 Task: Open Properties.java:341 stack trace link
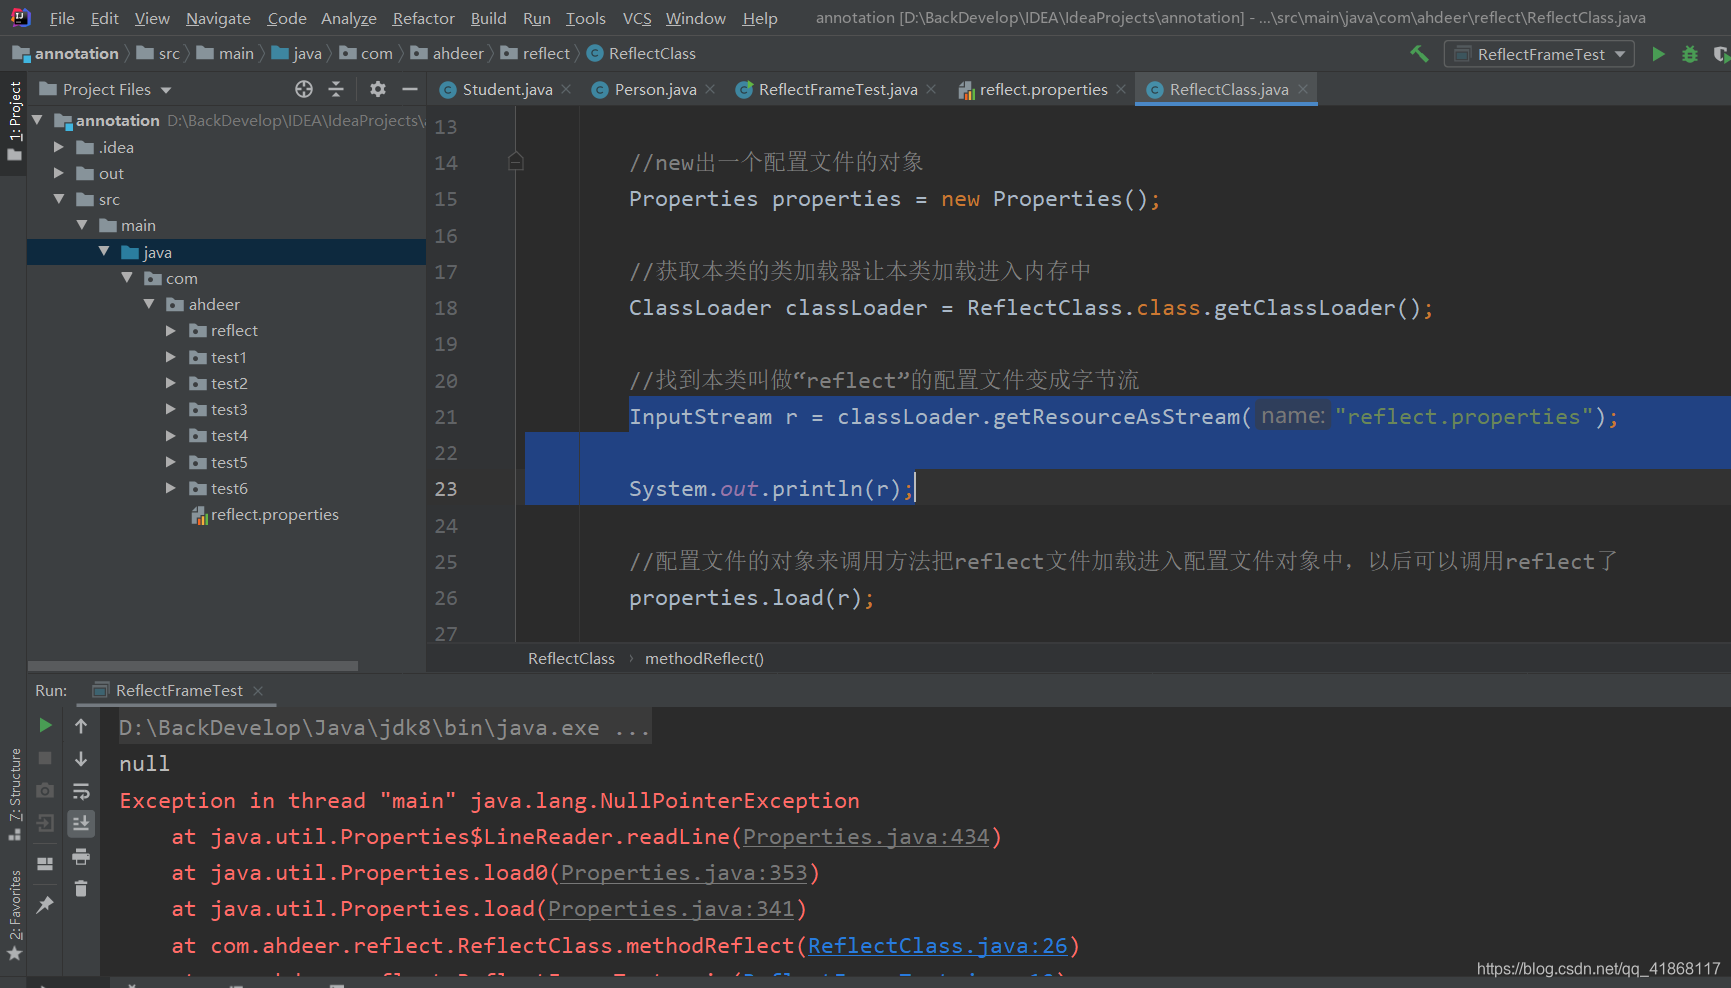click(670, 909)
